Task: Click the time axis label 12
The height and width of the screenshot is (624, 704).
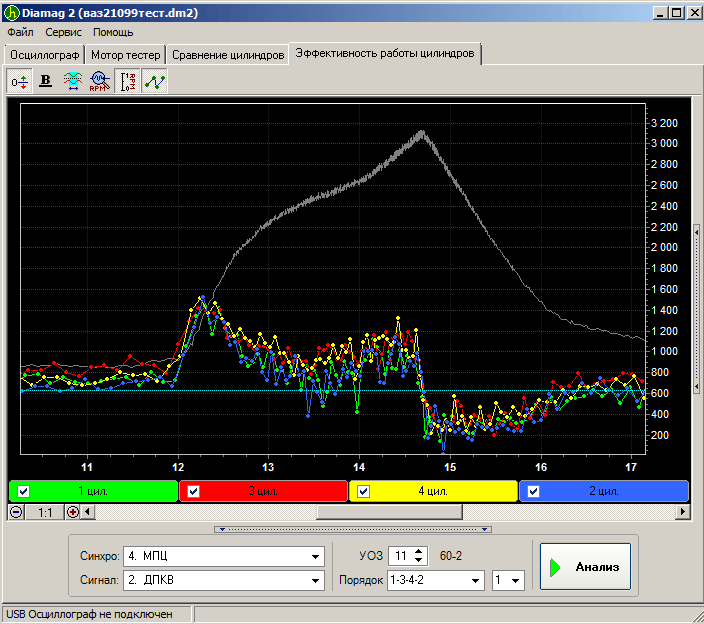Action: pos(178,467)
